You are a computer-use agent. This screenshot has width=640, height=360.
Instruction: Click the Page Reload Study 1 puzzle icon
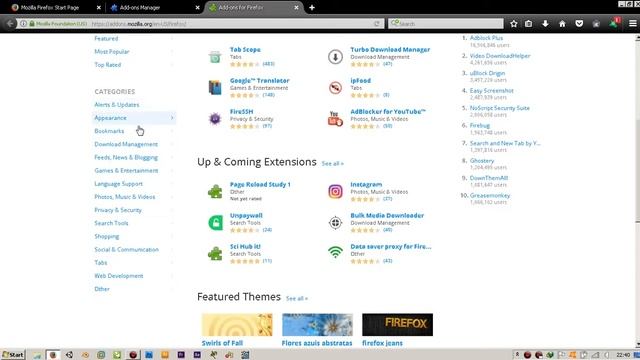click(x=215, y=191)
